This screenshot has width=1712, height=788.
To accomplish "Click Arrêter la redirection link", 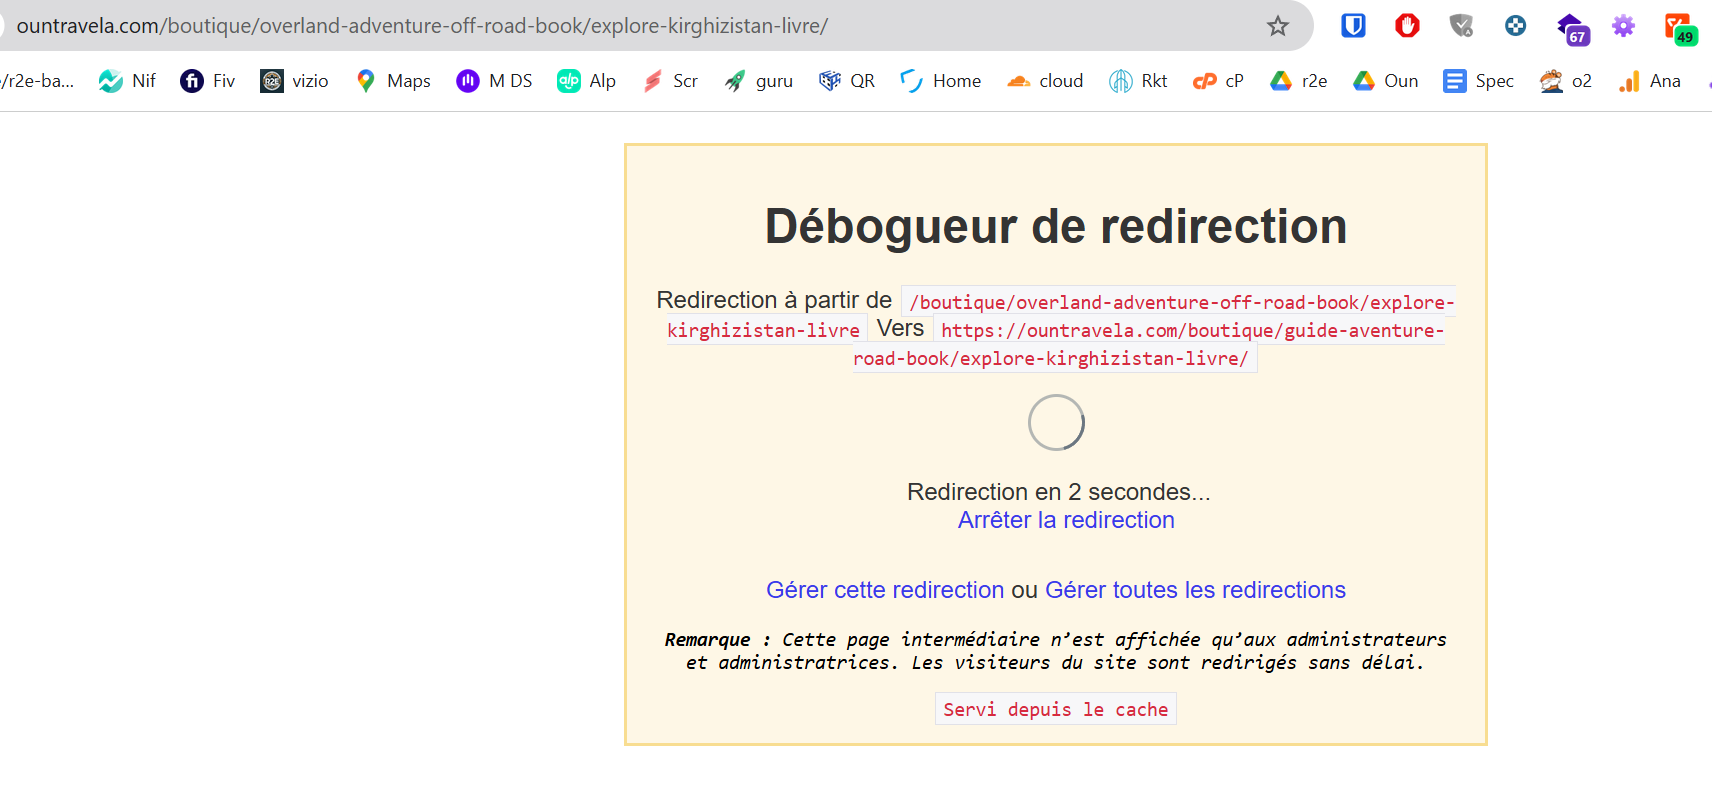I will point(1066,520).
